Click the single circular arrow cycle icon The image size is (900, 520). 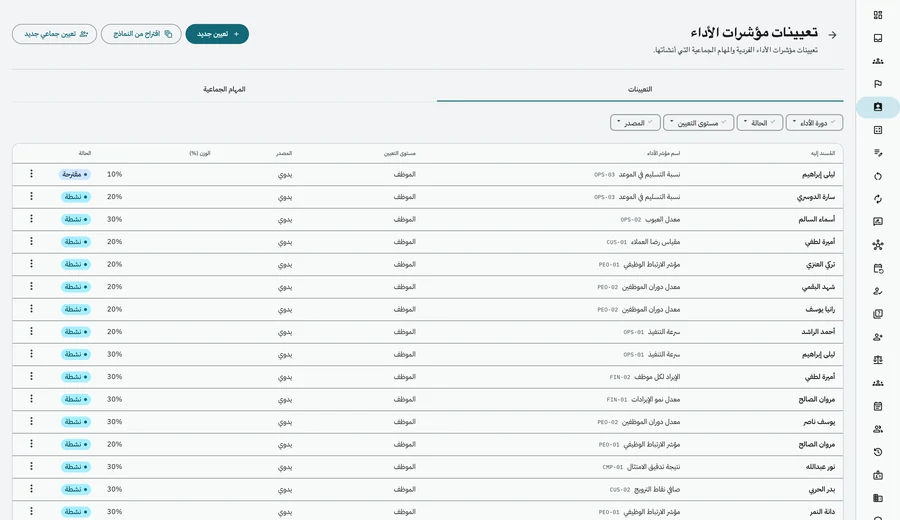click(878, 176)
